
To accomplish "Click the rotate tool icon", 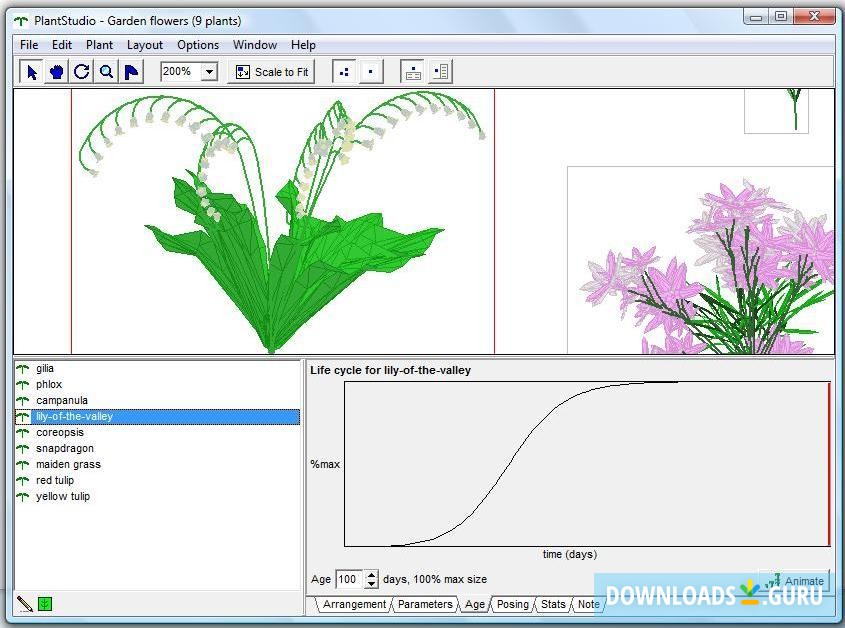I will (x=82, y=71).
